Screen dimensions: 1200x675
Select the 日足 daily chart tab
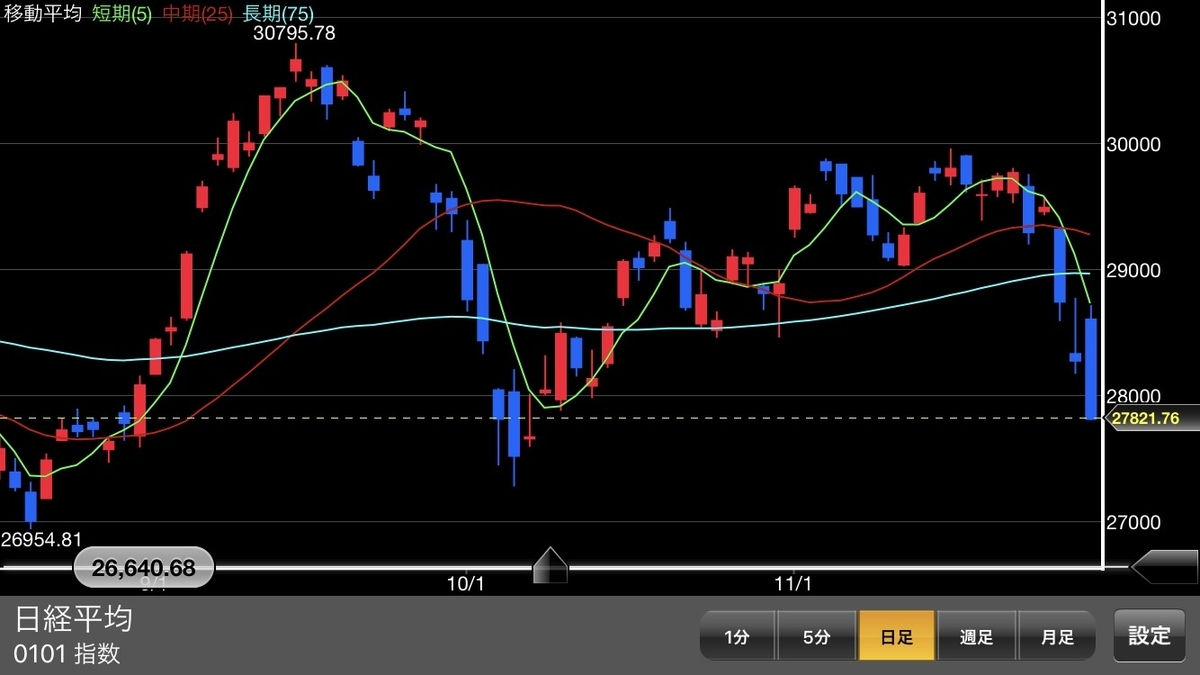click(x=896, y=637)
